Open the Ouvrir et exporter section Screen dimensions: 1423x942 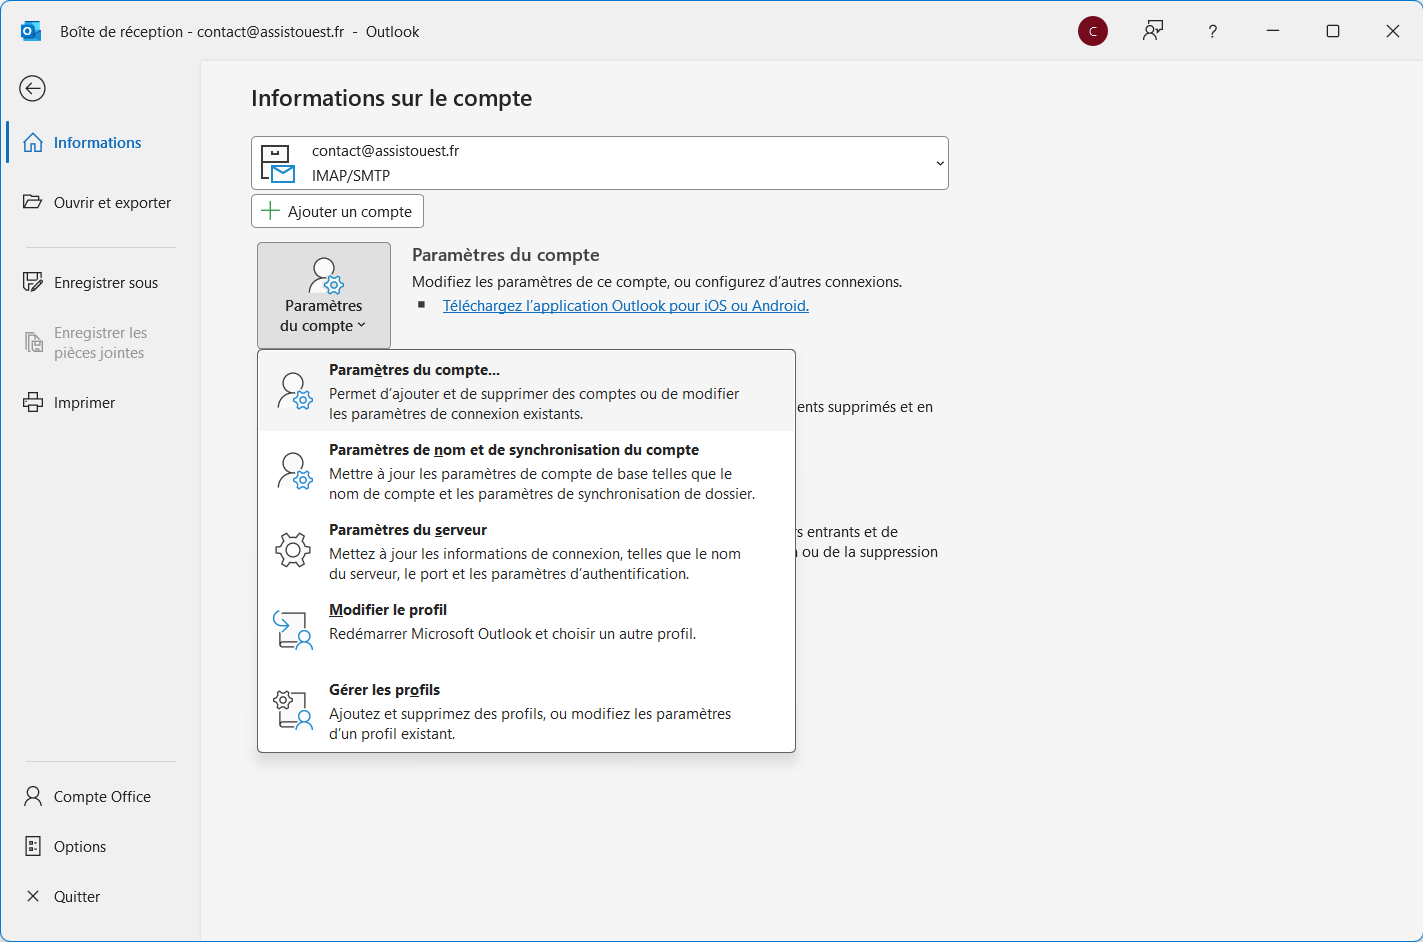tap(98, 202)
